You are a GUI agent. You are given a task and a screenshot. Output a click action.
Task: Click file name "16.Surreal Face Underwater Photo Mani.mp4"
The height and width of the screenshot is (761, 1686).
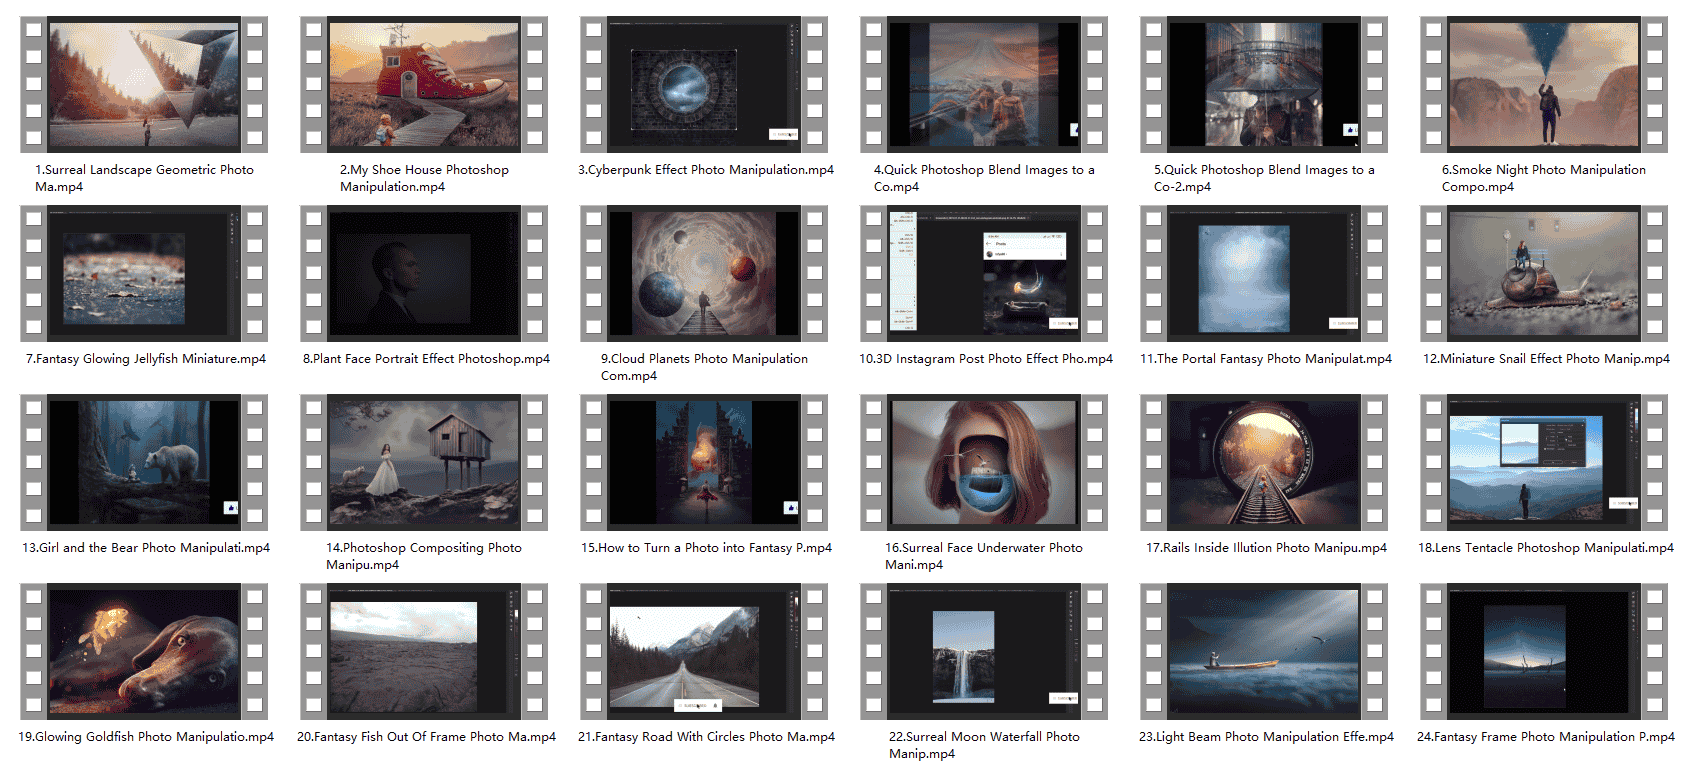(x=984, y=556)
